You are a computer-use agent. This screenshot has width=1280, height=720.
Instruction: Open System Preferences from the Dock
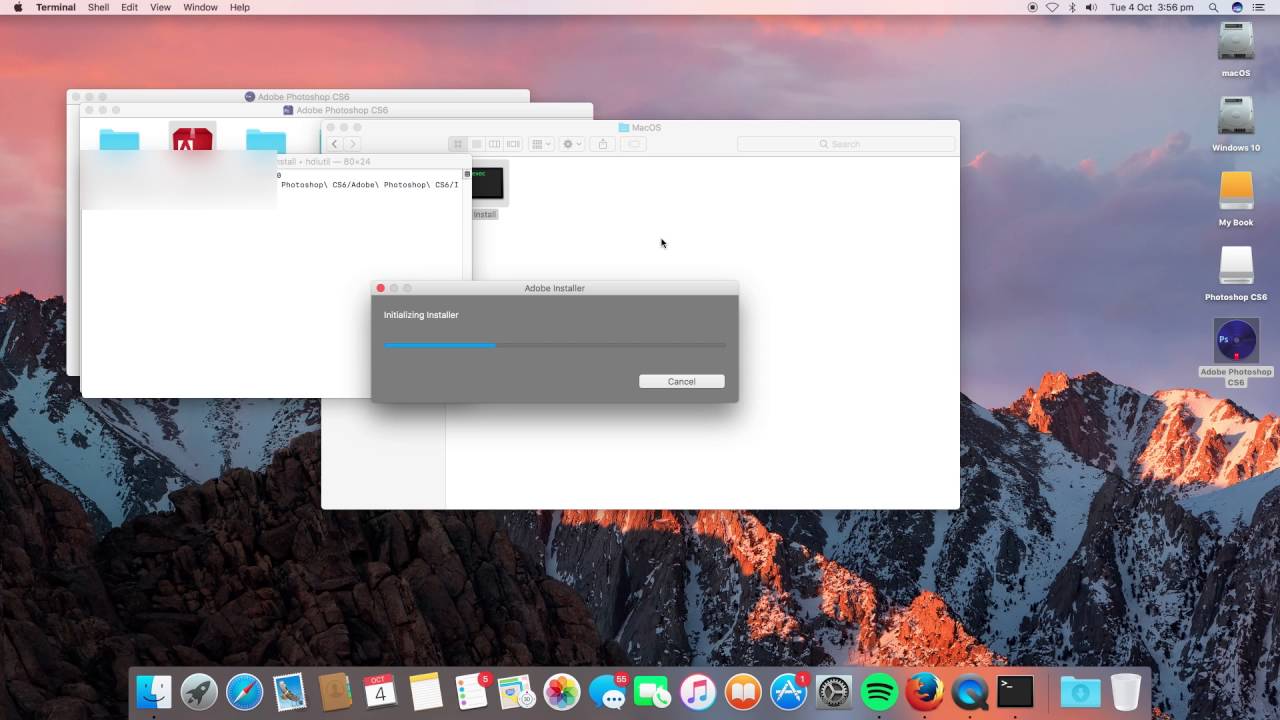(x=834, y=692)
